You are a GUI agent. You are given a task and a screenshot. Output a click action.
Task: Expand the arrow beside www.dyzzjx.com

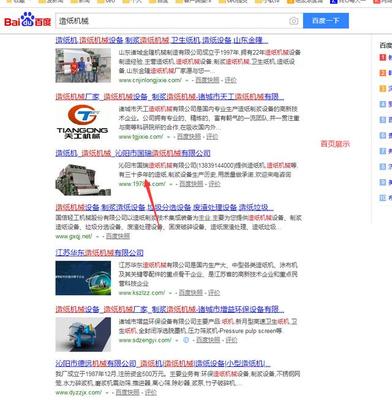[x=107, y=393]
